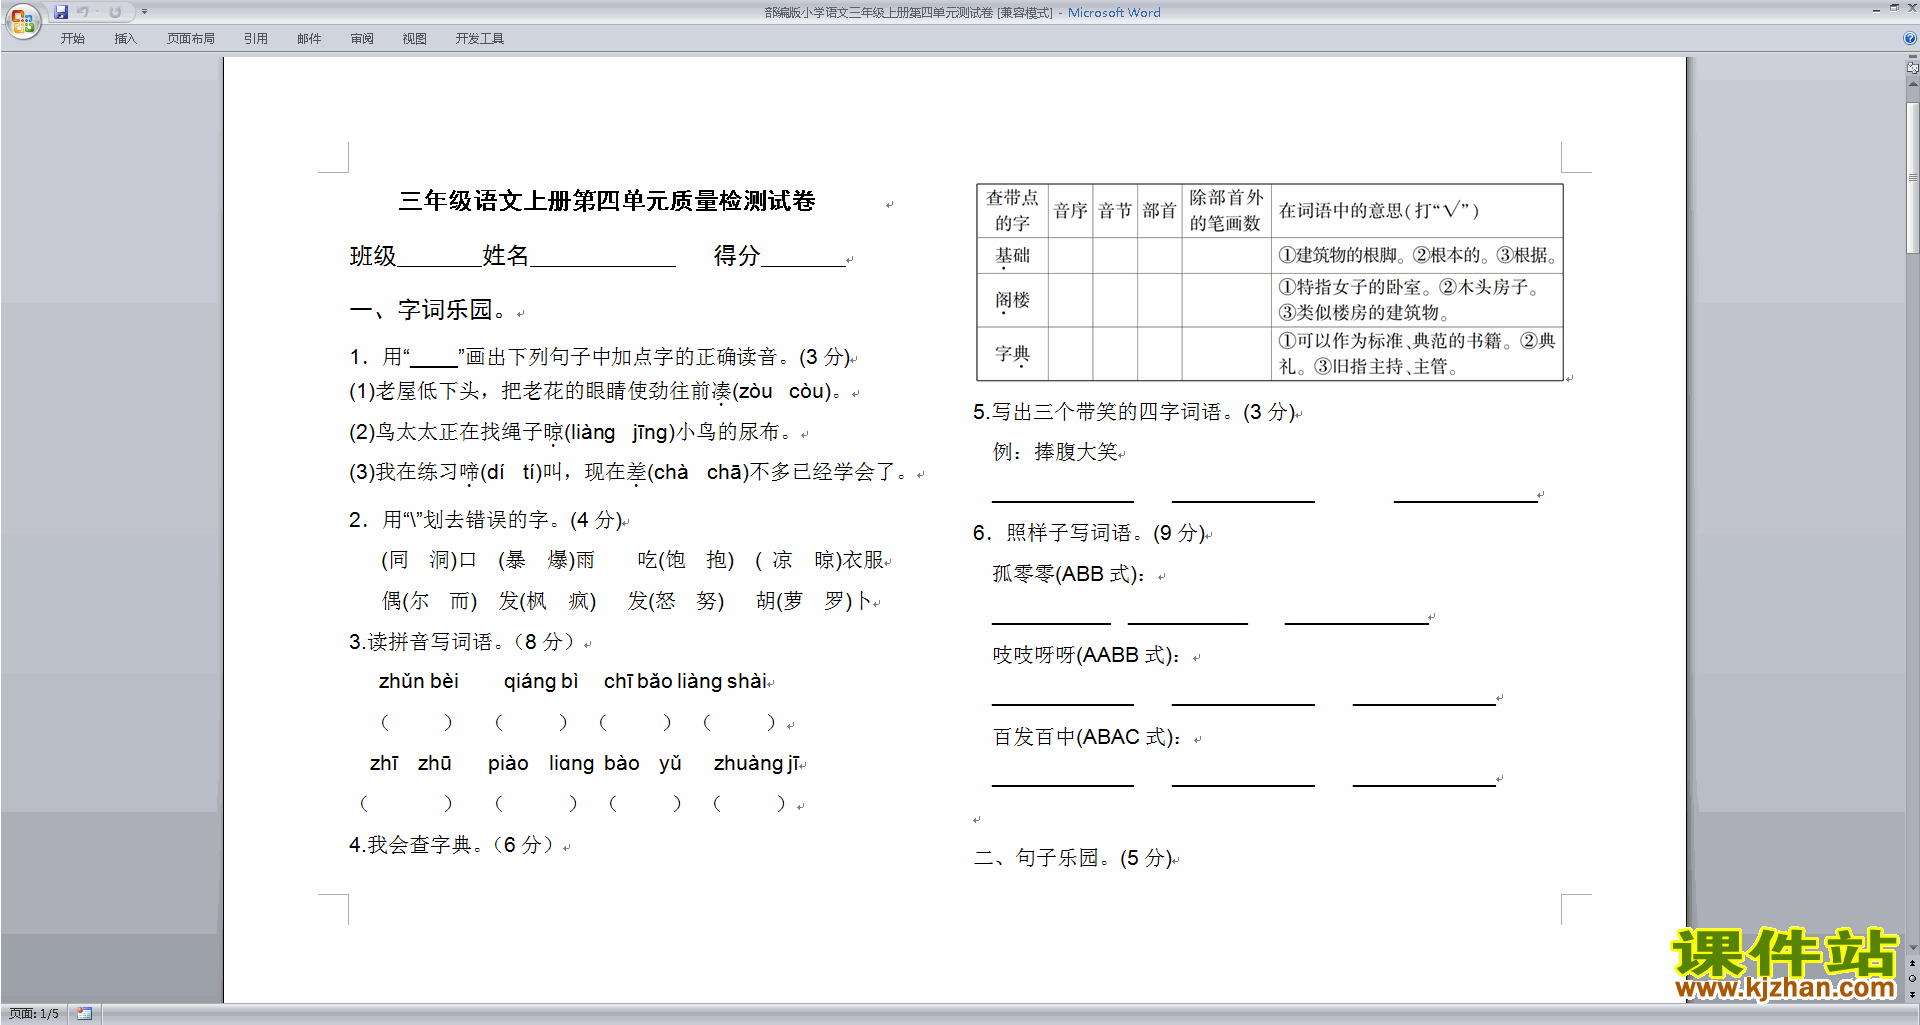This screenshot has width=1920, height=1025.
Task: Click the vertical scrollbar up arrow
Action: tap(1913, 84)
